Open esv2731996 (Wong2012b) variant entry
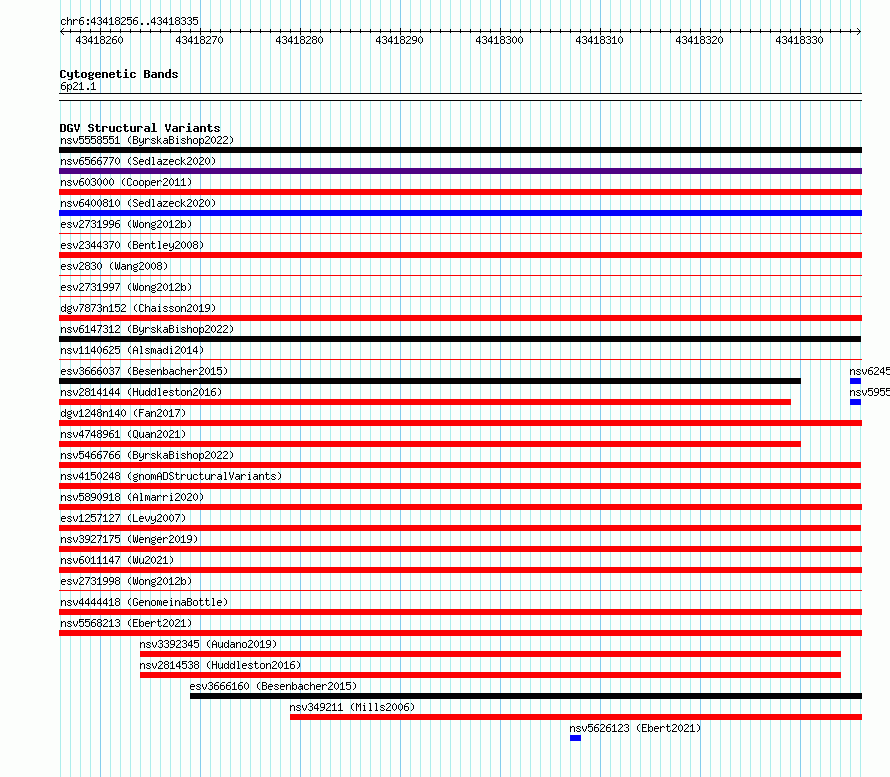Image resolution: width=890 pixels, height=777 pixels. (x=126, y=224)
